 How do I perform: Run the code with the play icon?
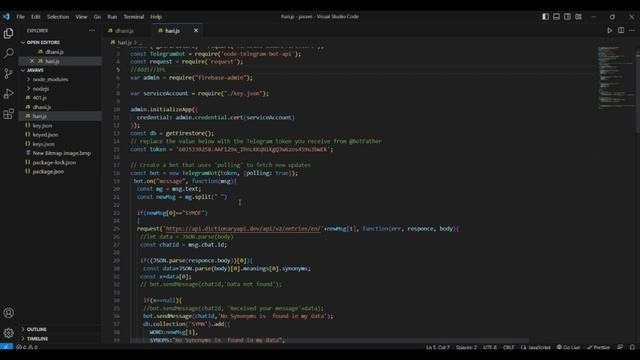(609, 31)
